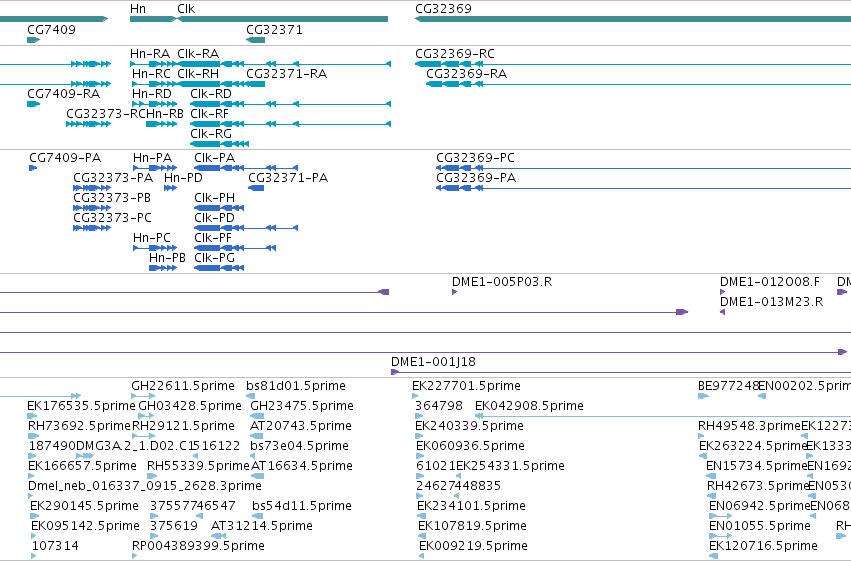This screenshot has height=561, width=851.
Task: Click transcript CG32371-RA
Action: tap(287, 74)
